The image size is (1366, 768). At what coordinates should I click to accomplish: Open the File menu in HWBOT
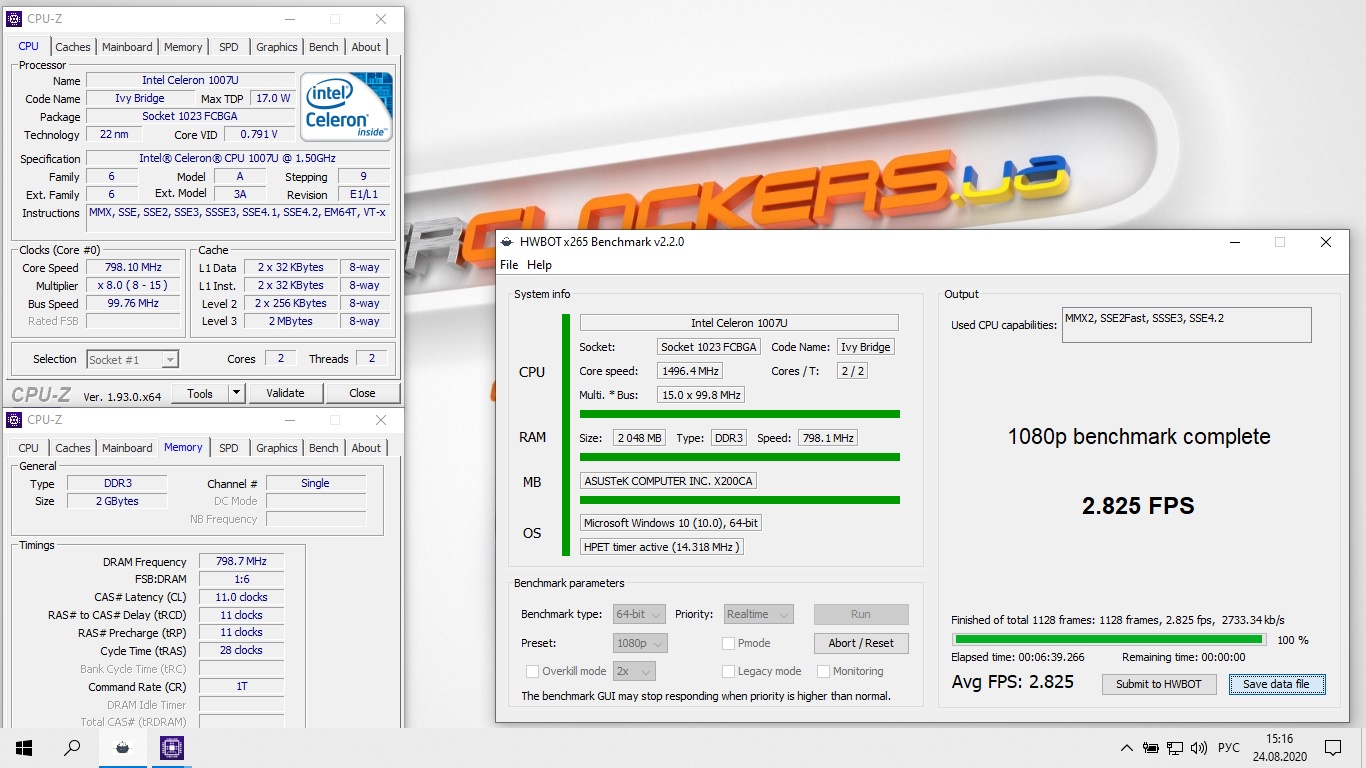click(509, 265)
